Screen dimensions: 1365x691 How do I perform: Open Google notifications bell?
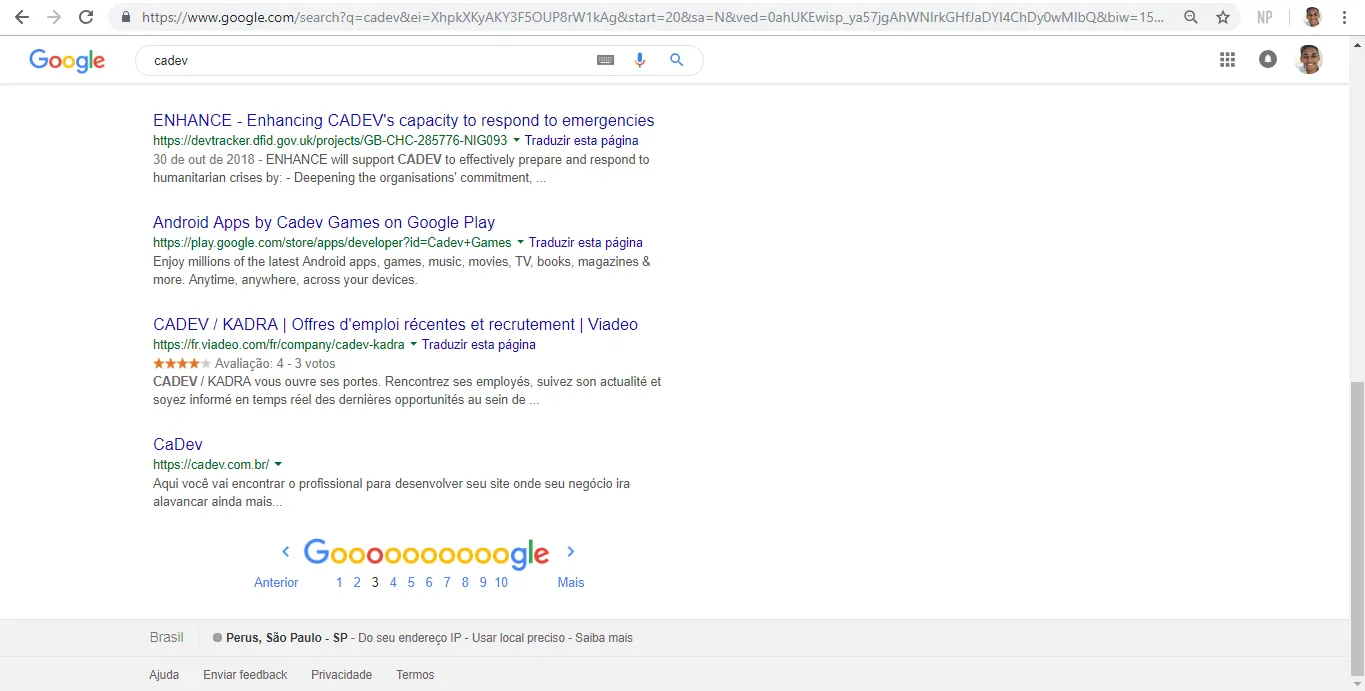pos(1268,59)
